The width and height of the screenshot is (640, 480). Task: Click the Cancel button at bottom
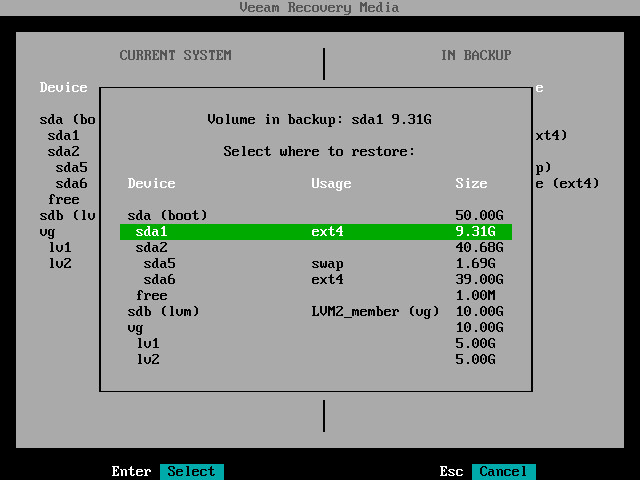(x=503, y=471)
